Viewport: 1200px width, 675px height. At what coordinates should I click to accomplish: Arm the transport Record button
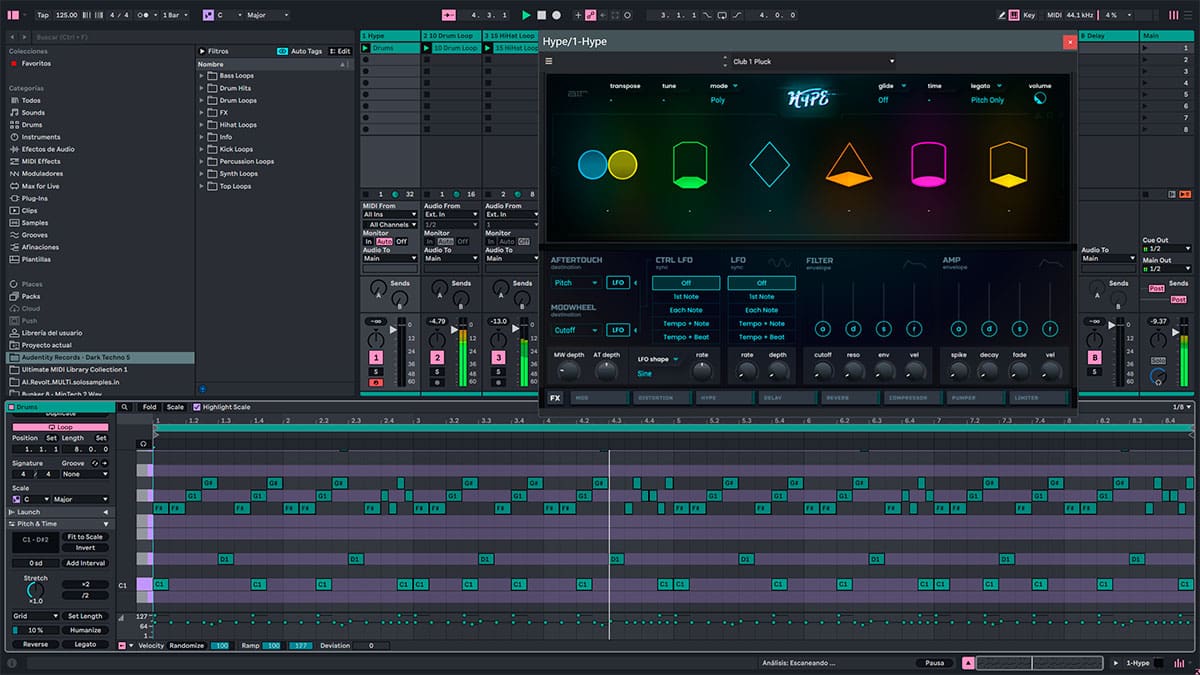556,15
